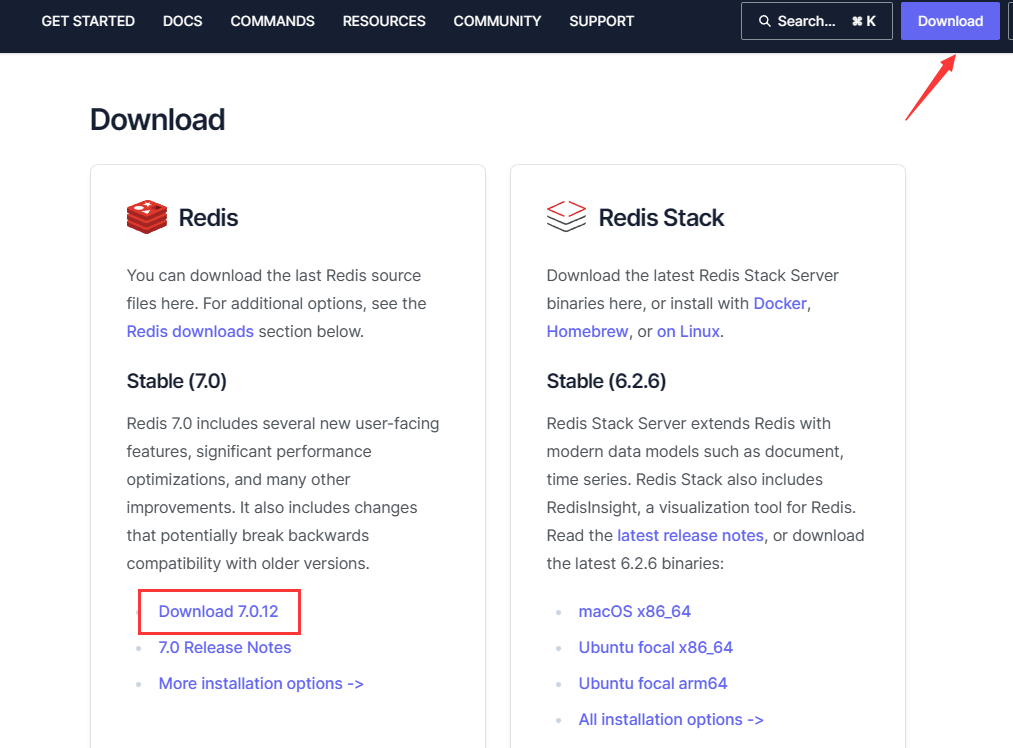Click the Homebrew link
This screenshot has height=748, width=1013.
point(588,331)
